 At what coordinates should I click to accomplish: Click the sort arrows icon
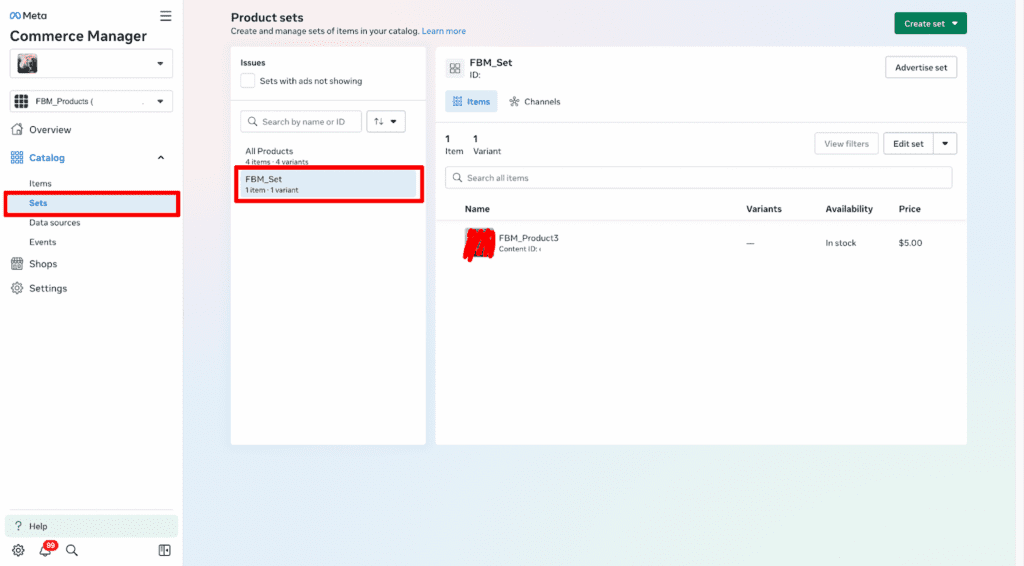click(x=379, y=121)
